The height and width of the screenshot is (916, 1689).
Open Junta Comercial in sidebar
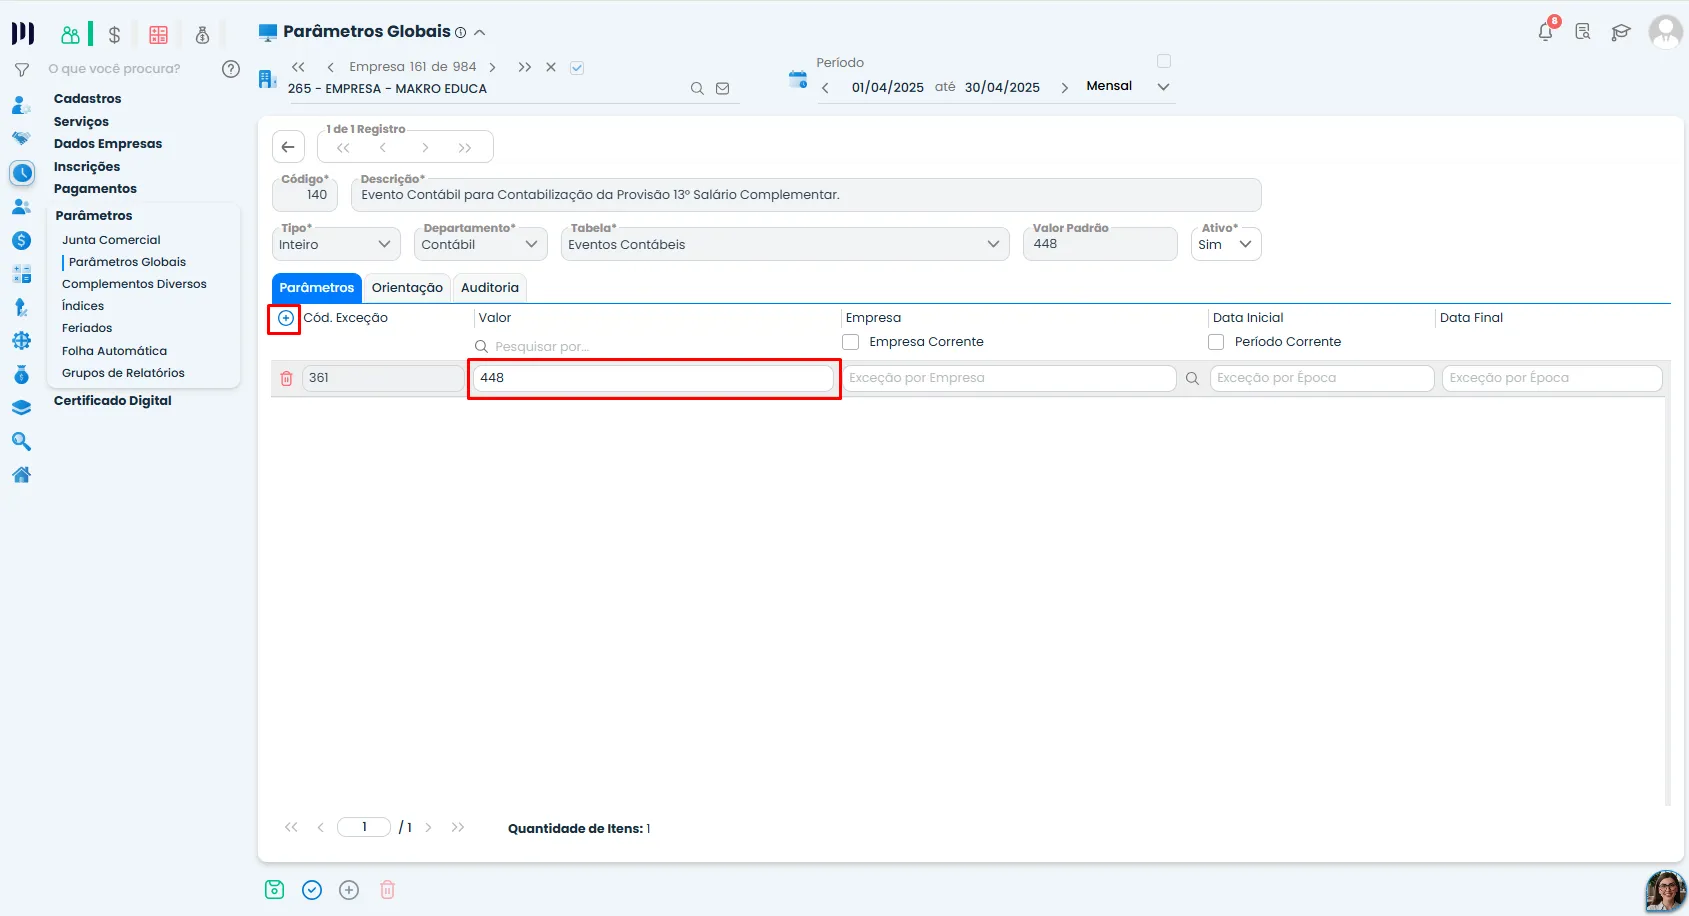coord(111,240)
